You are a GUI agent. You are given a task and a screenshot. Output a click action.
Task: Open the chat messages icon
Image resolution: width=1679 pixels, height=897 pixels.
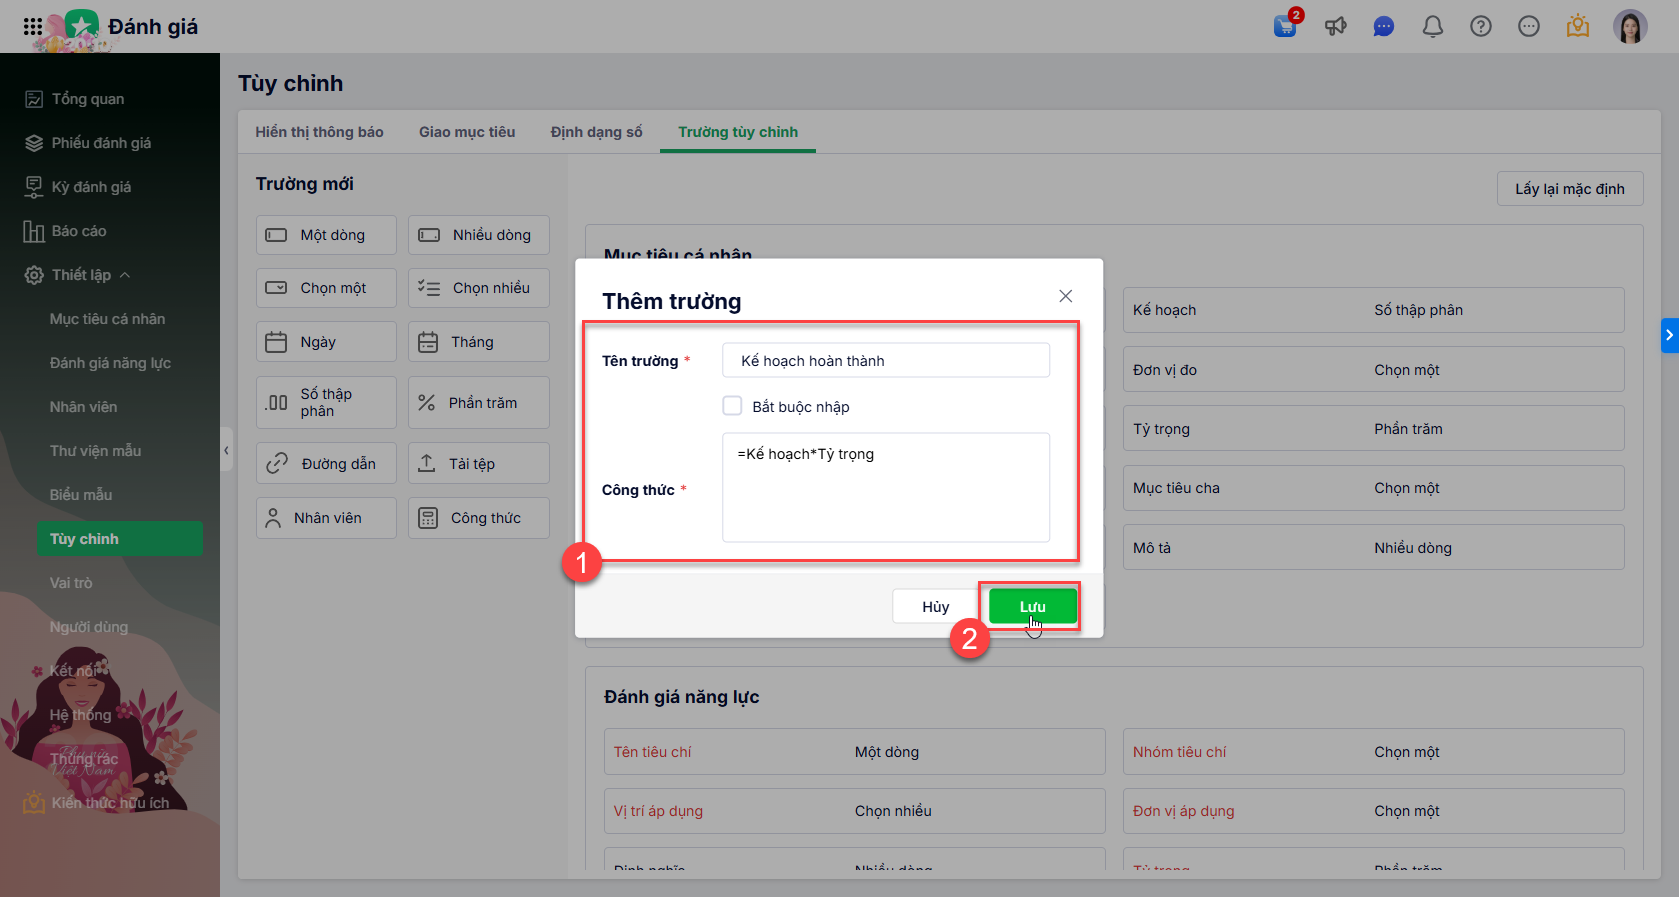1384,27
